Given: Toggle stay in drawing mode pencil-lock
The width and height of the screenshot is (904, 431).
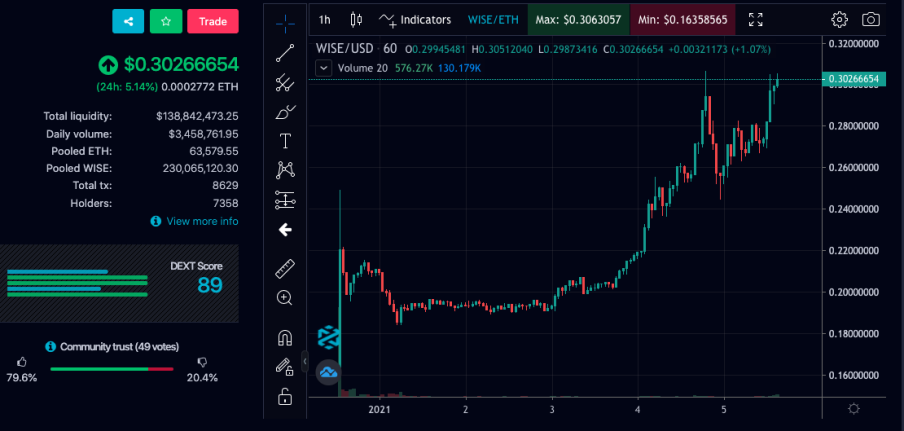Looking at the screenshot, I should tap(285, 366).
